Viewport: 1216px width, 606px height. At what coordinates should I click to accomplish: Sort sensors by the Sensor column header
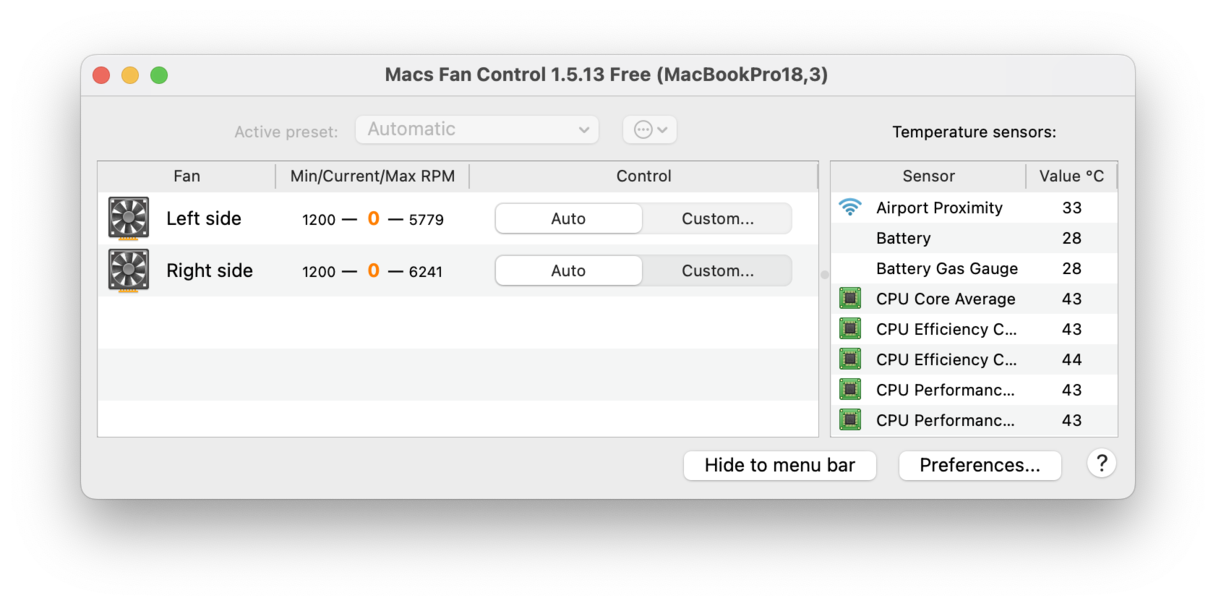928,175
